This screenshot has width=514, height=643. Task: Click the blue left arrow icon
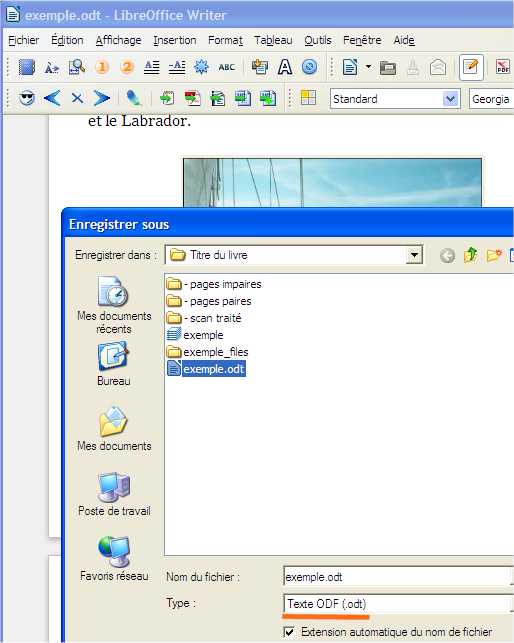53,98
